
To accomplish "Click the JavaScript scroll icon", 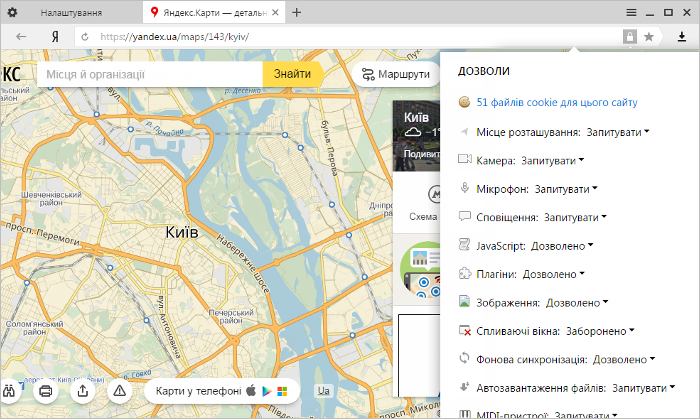I will (464, 245).
